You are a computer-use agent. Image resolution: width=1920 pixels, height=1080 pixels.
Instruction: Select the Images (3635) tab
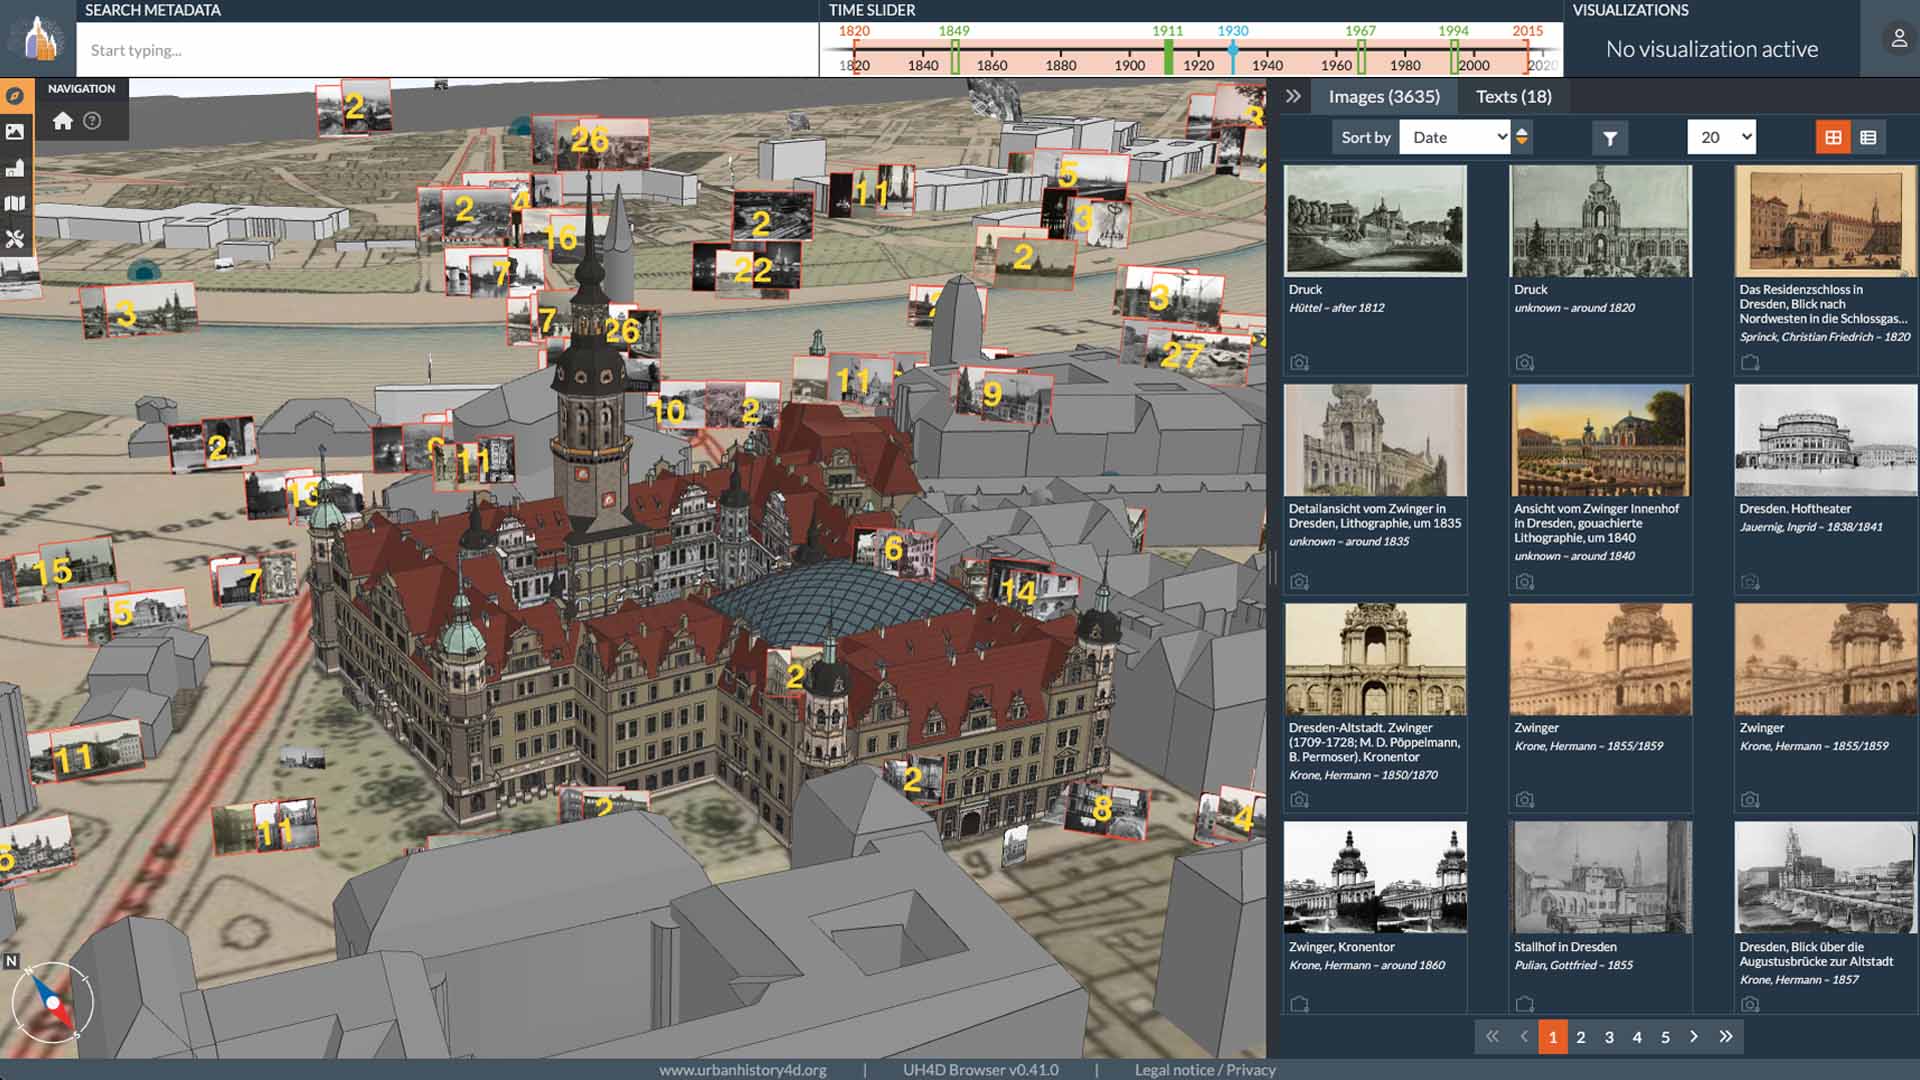1383,97
